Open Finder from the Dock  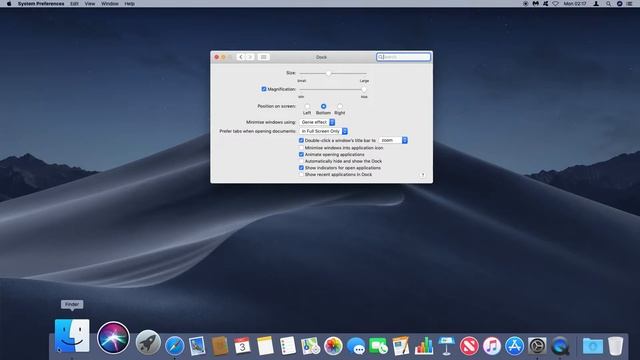(x=72, y=336)
